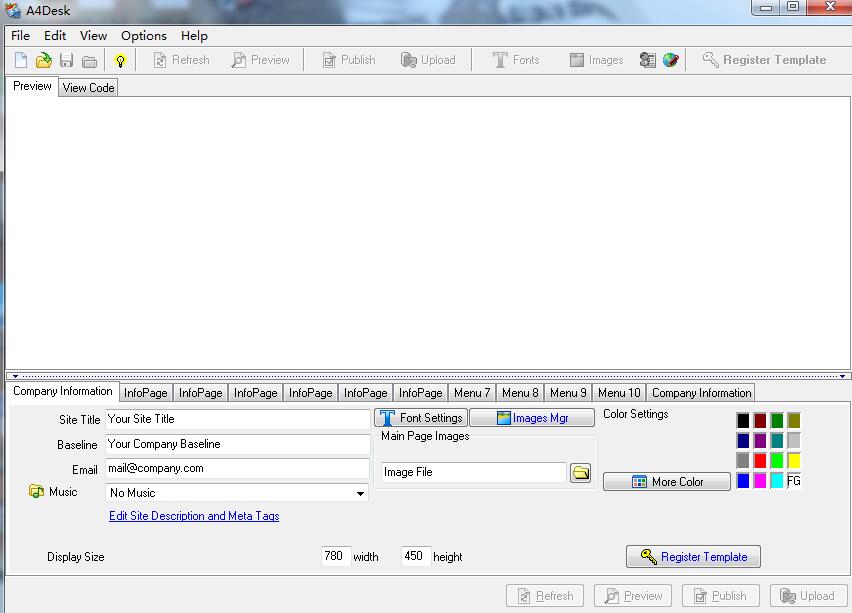Open the Help menu
The image size is (852, 613).
click(194, 36)
